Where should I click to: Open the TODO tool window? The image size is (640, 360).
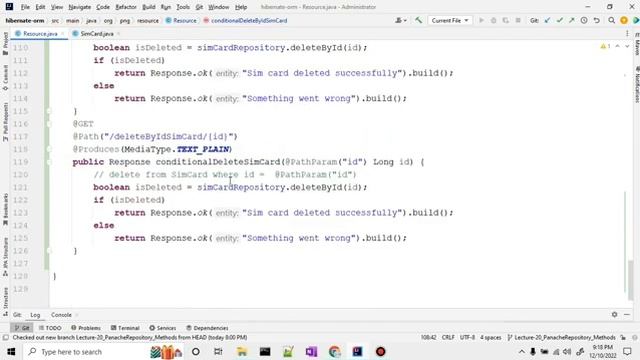pos(50,328)
